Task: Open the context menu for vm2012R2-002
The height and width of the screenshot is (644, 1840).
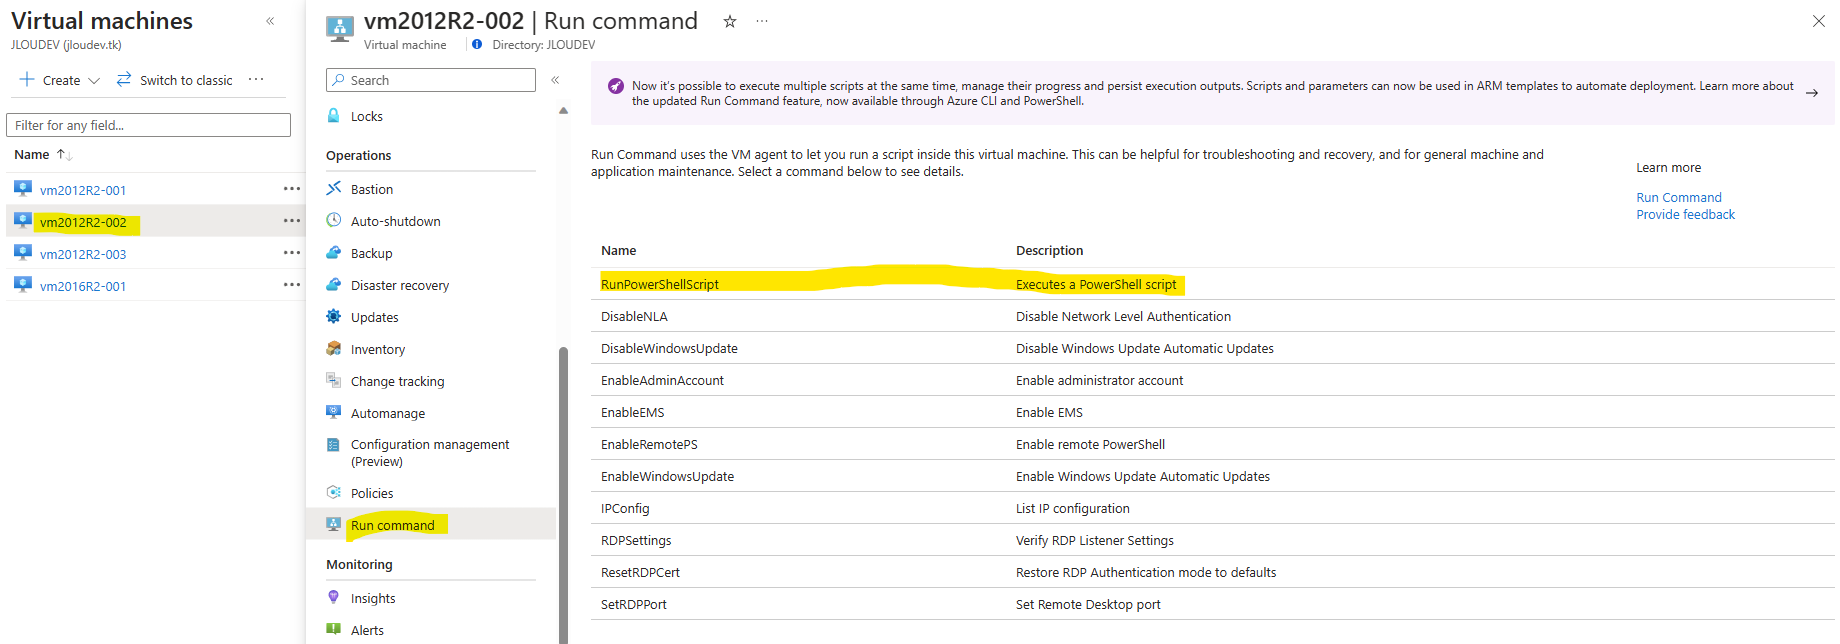Action: coord(291,221)
